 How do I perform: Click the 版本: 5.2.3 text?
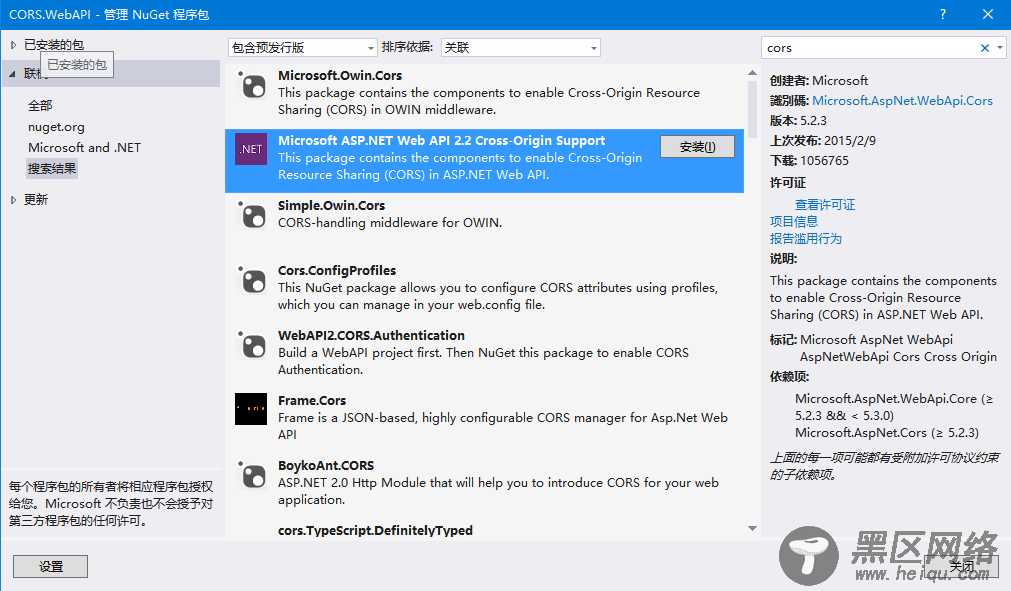click(798, 121)
